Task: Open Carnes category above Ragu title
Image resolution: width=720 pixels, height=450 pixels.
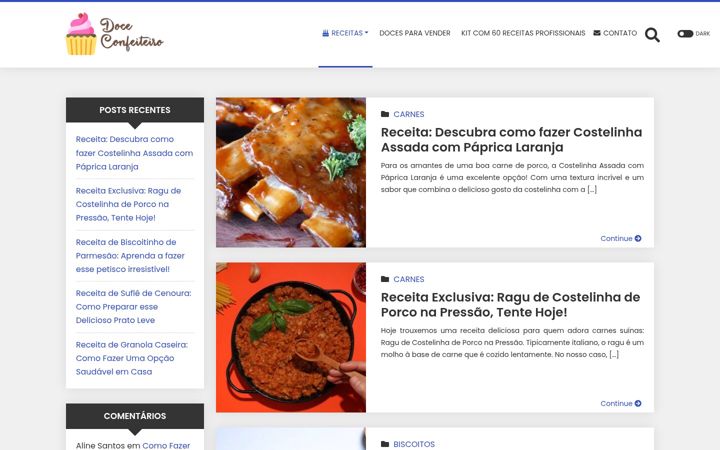Action: [409, 279]
